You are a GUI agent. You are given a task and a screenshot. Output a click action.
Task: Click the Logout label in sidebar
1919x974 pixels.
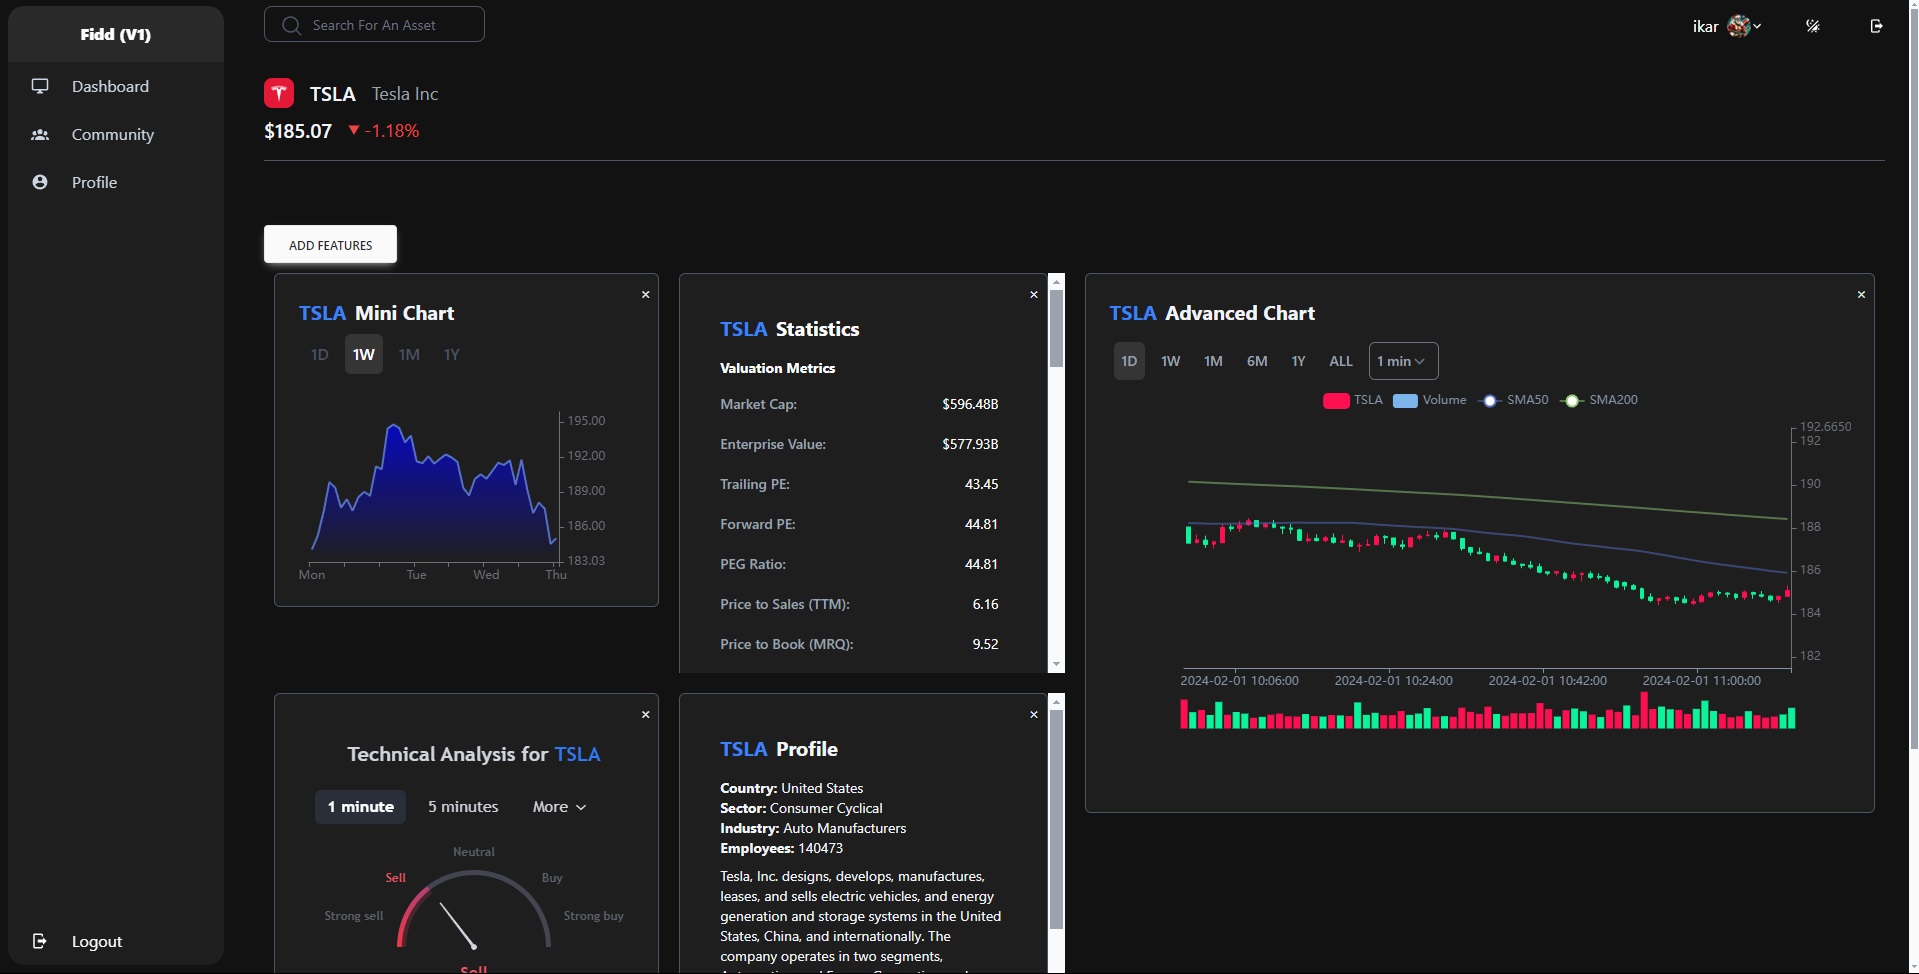[97, 941]
